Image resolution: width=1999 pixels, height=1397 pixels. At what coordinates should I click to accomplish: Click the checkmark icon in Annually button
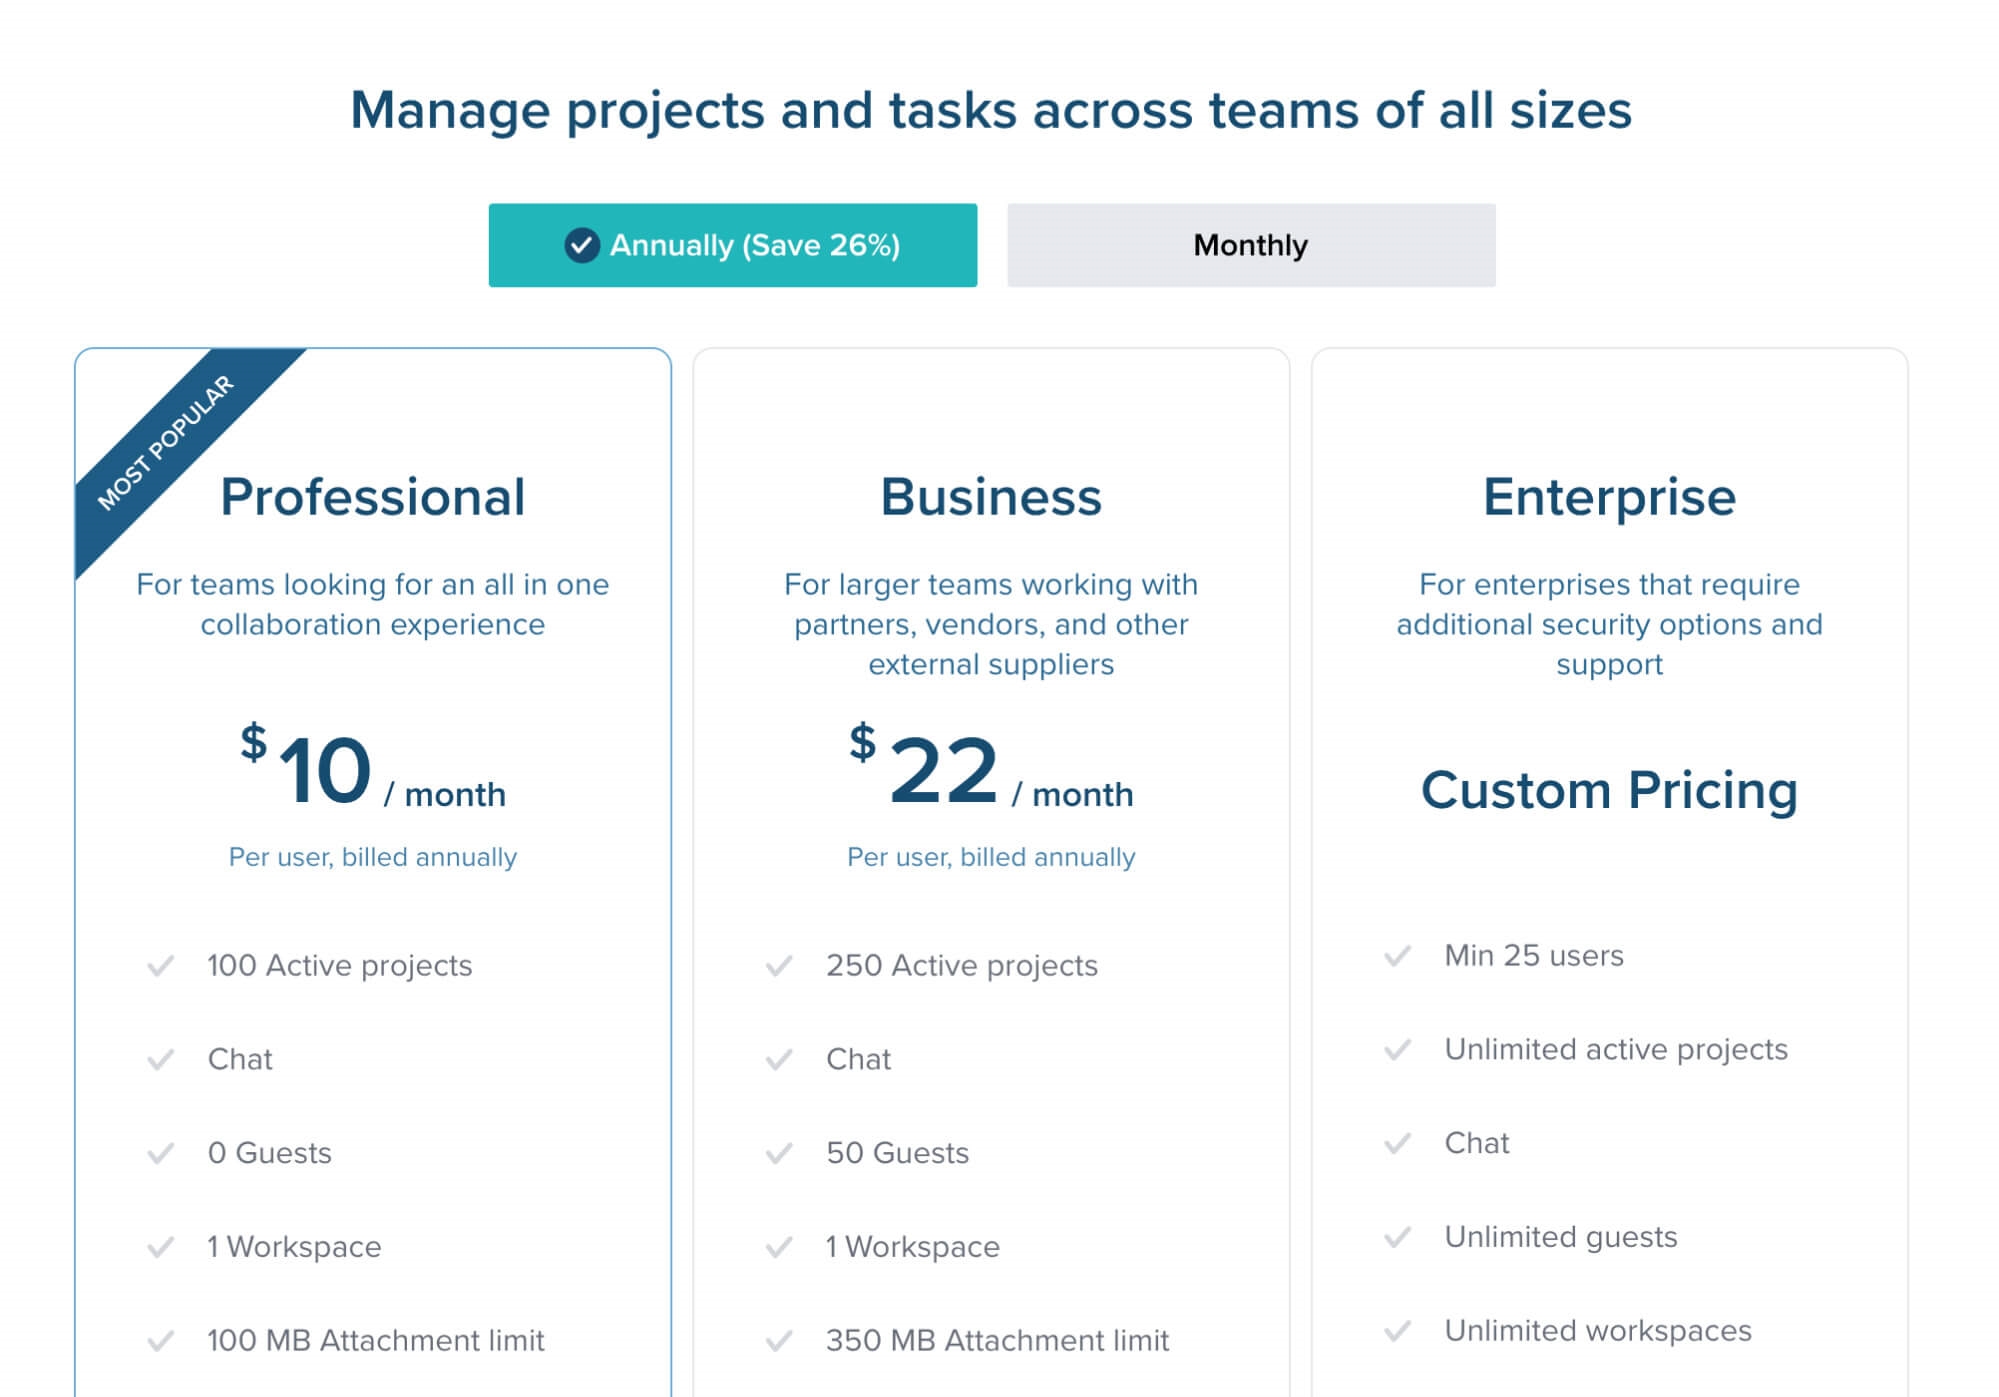coord(581,245)
